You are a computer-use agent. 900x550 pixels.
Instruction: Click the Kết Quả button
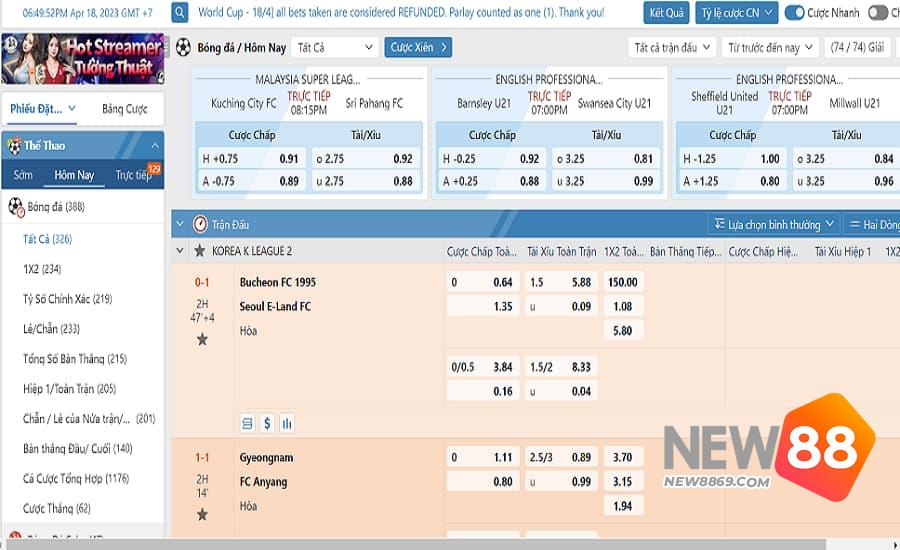(x=667, y=13)
